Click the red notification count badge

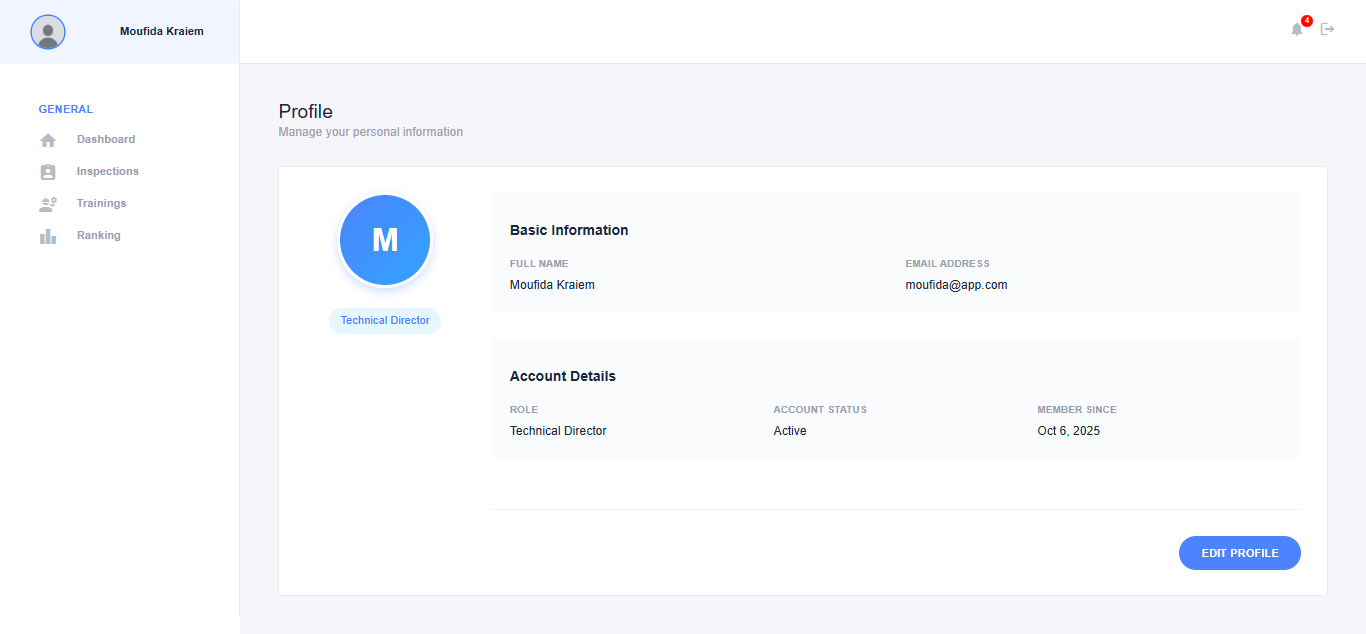1306,21
